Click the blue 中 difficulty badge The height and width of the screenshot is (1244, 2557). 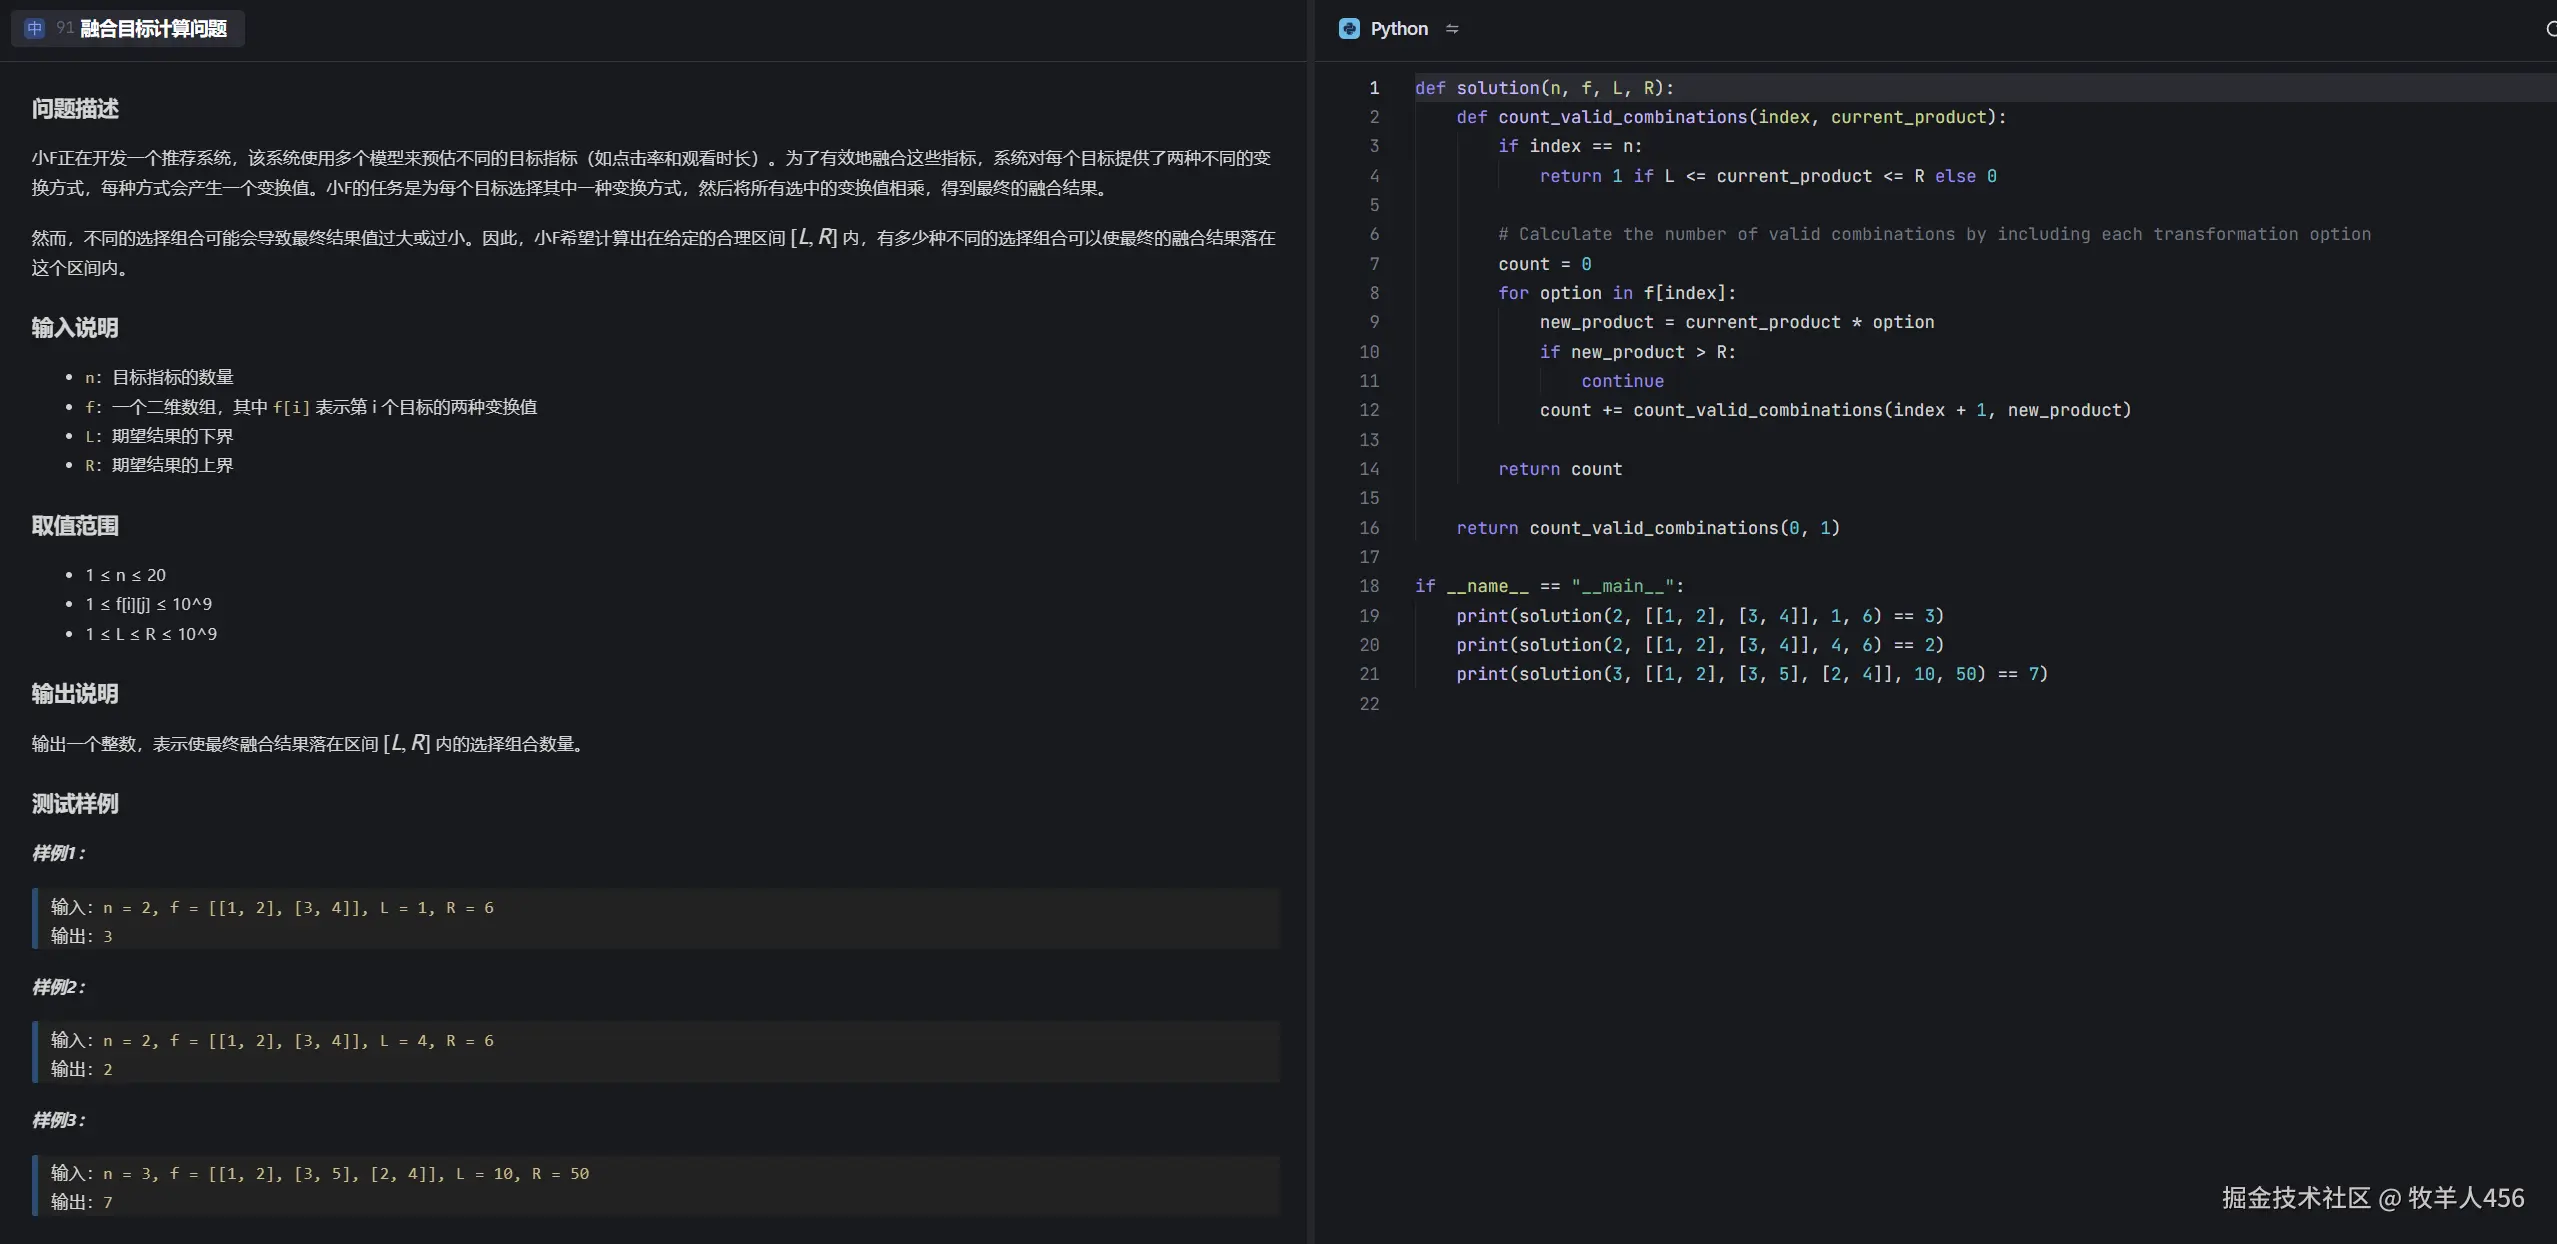[34, 28]
